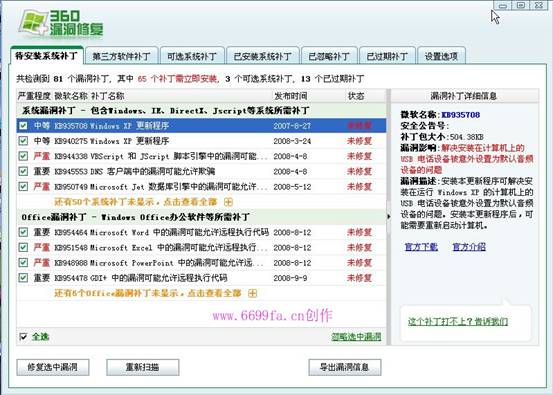Open the 可选系统补丁 tab

192,56
